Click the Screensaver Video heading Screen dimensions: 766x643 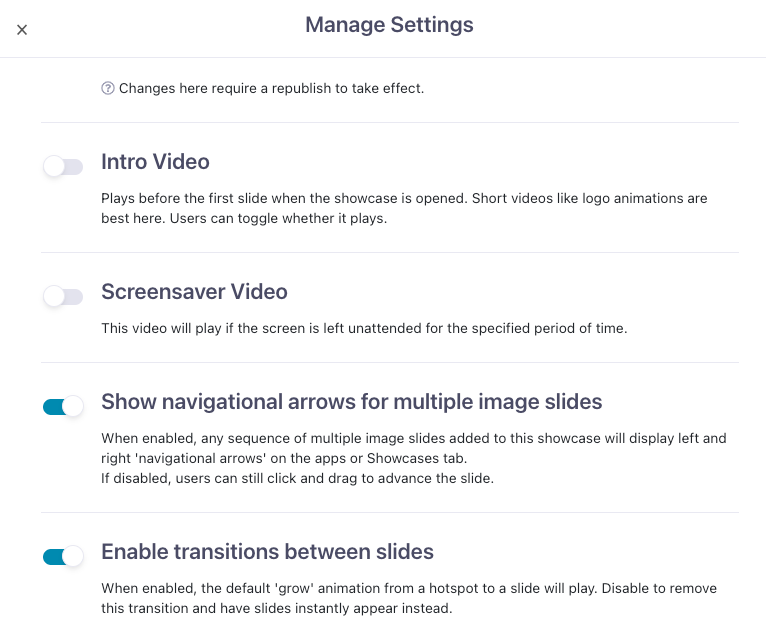(x=194, y=292)
